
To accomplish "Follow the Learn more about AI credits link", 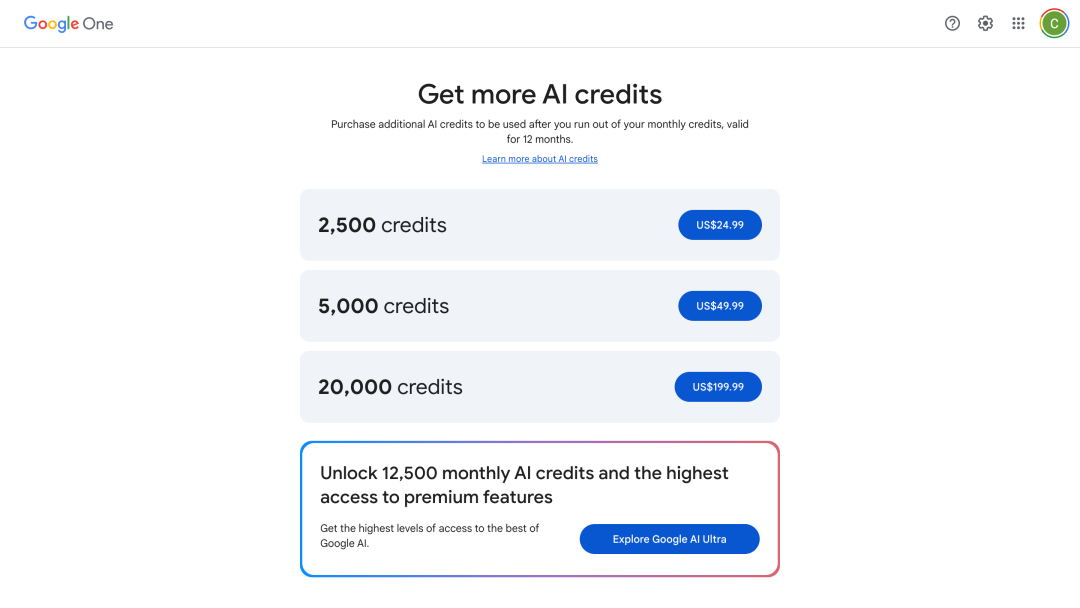I will tap(539, 159).
